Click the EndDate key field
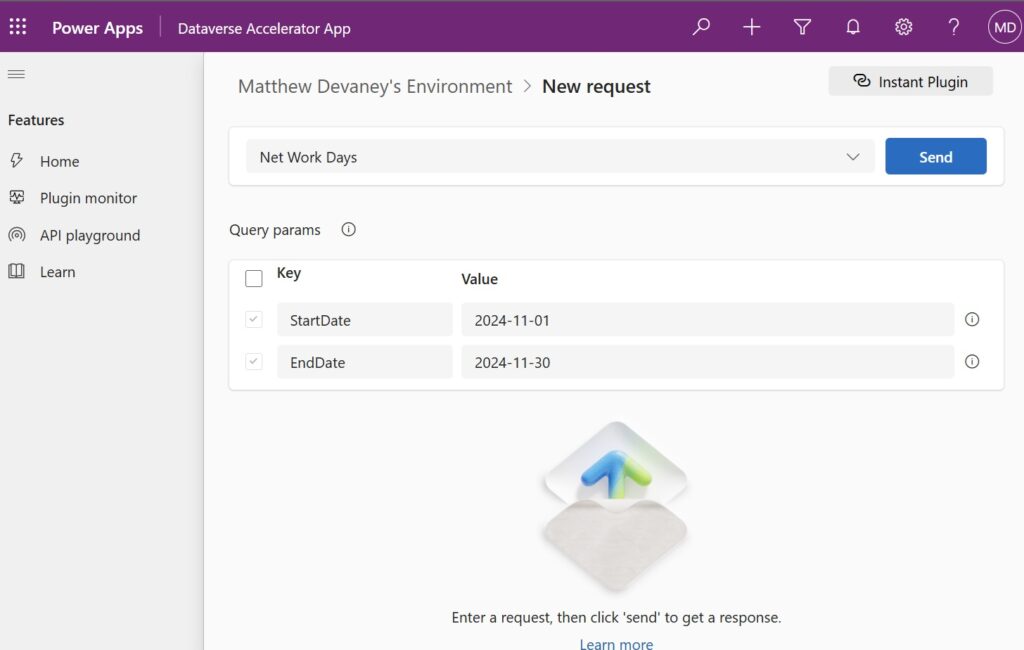Image resolution: width=1024 pixels, height=650 pixels. tap(364, 362)
